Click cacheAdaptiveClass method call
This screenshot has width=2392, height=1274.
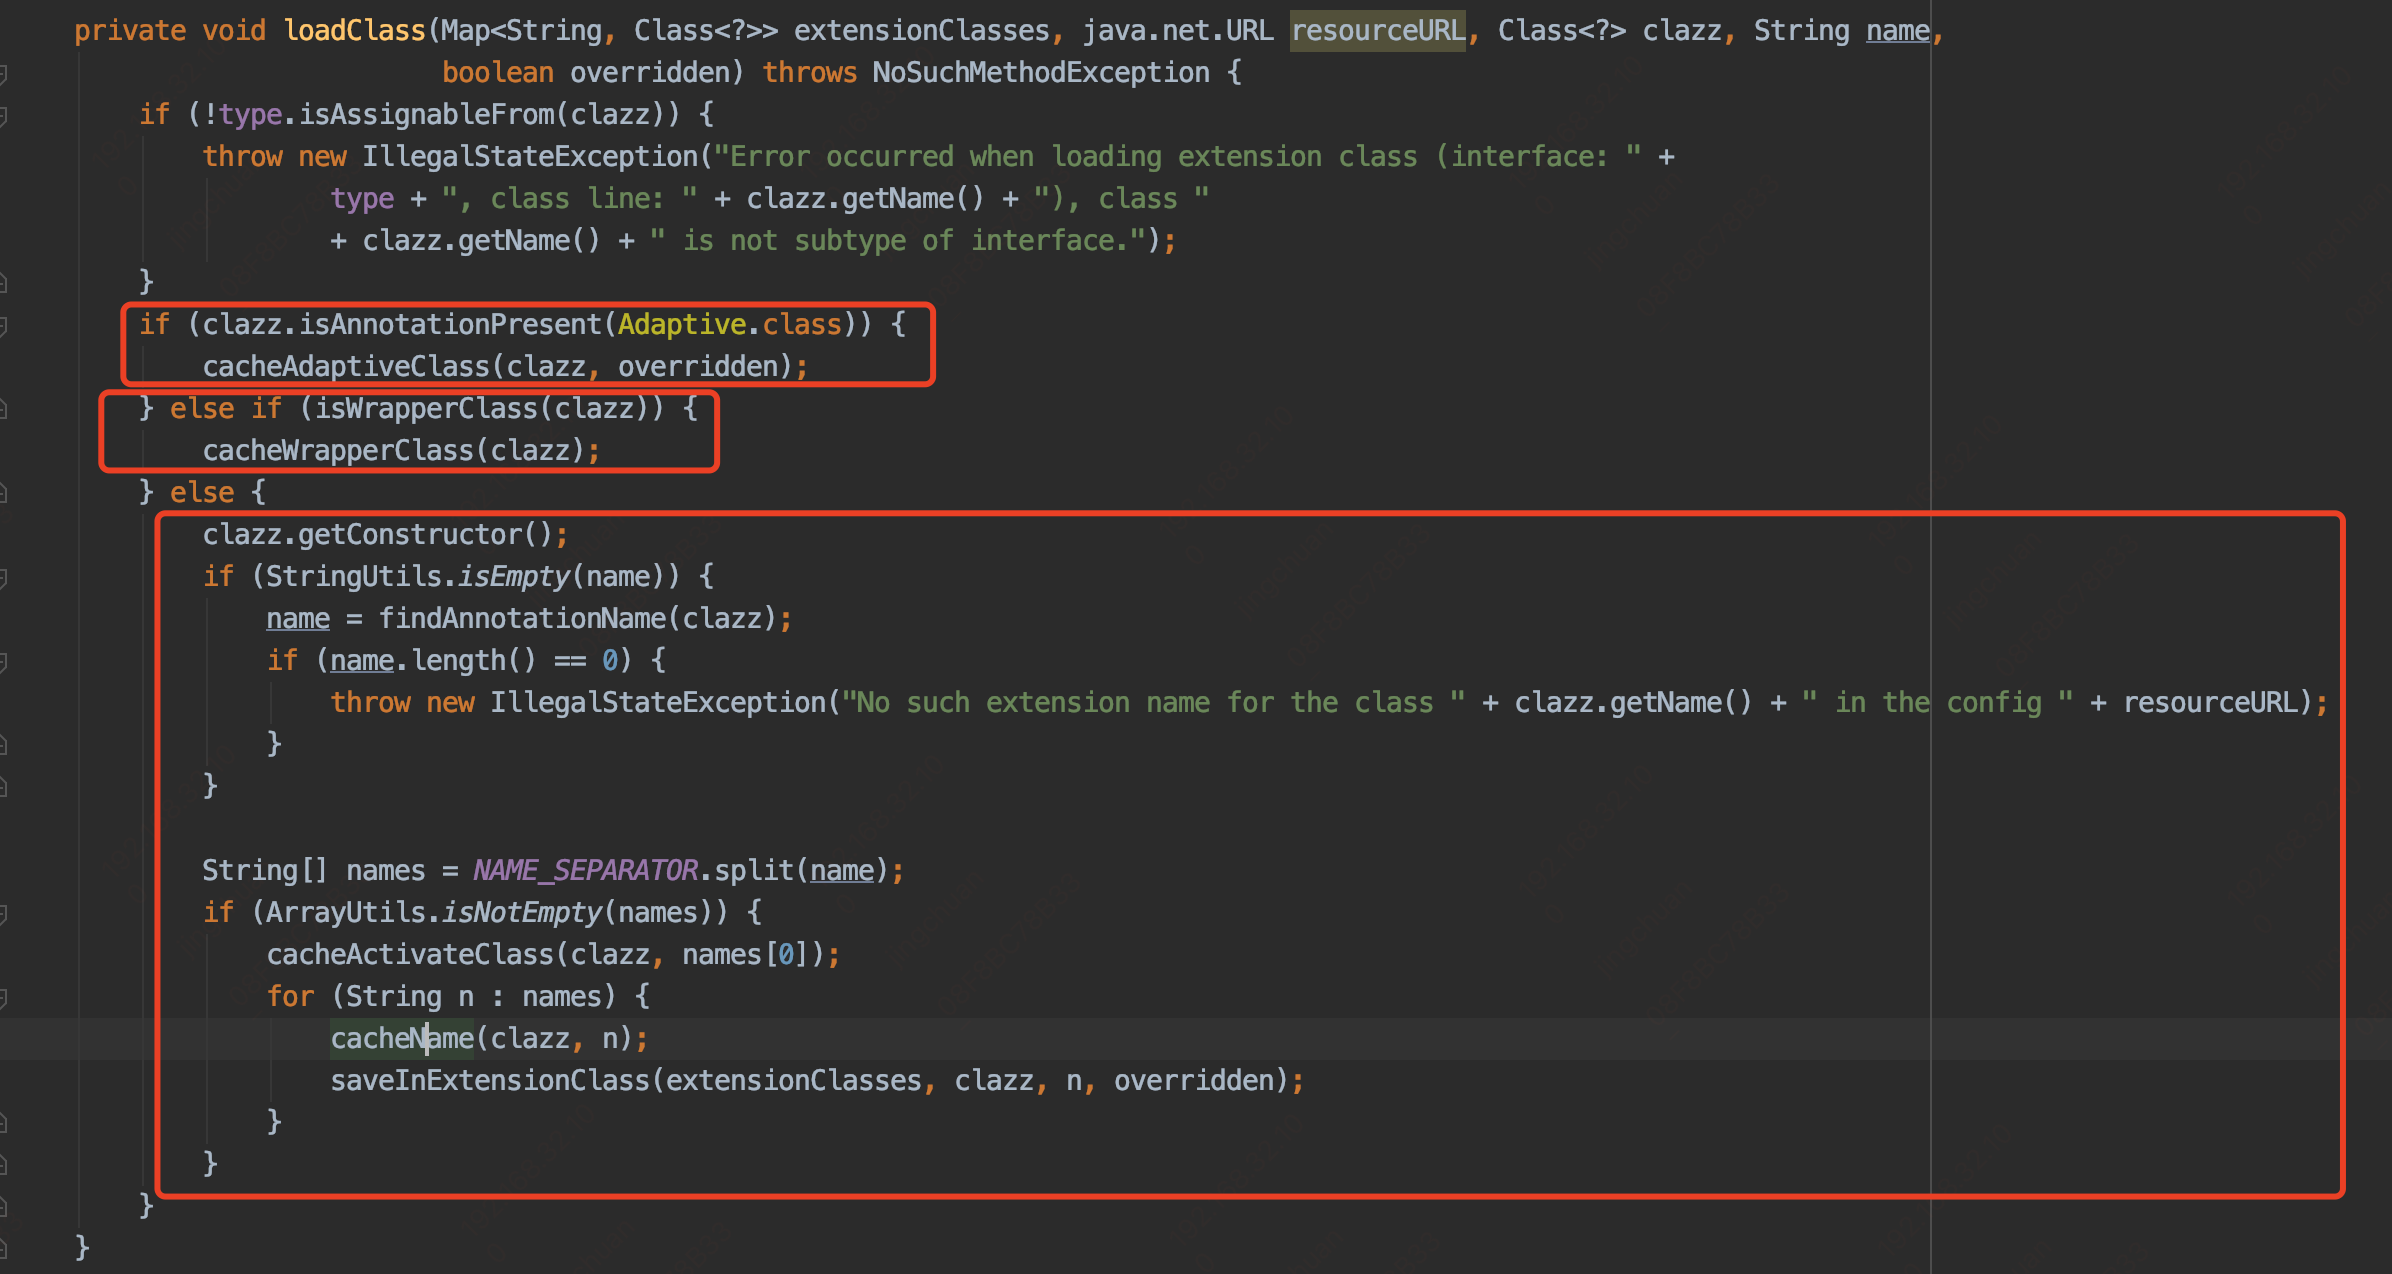click(346, 367)
